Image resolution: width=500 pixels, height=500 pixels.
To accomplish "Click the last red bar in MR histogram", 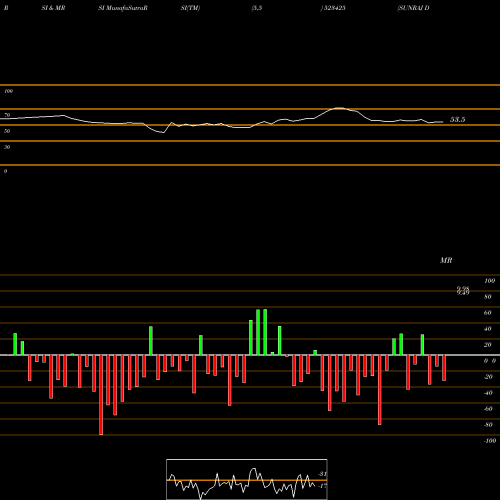I will [x=444, y=368].
